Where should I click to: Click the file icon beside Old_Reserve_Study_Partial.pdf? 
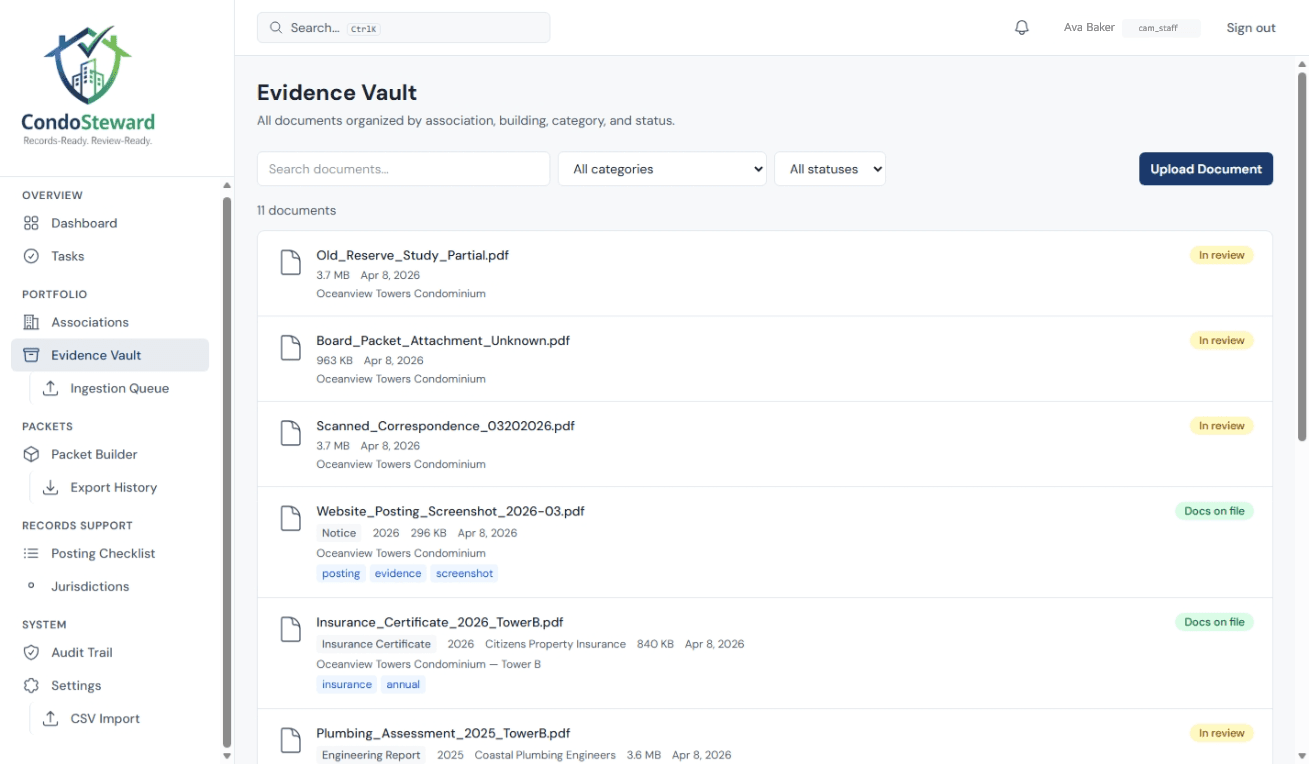point(290,262)
